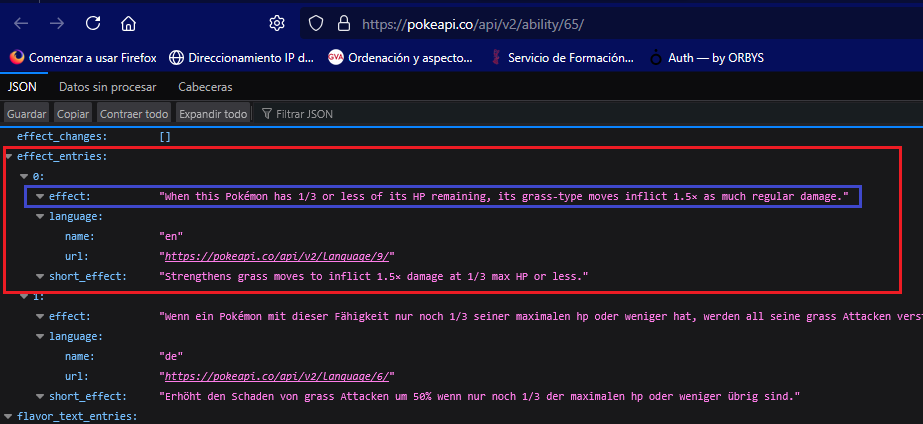
Task: Click the Expandir todo button
Action: coord(213,114)
